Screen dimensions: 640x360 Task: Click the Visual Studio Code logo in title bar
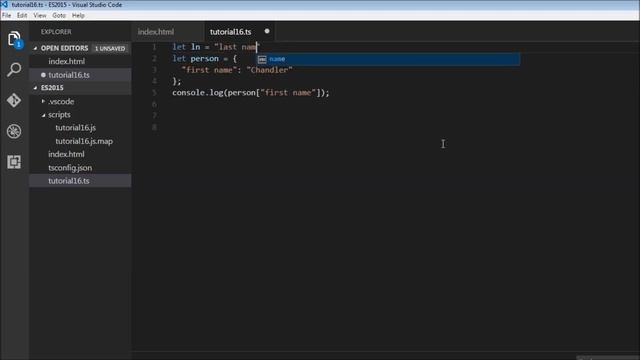coord(4,4)
